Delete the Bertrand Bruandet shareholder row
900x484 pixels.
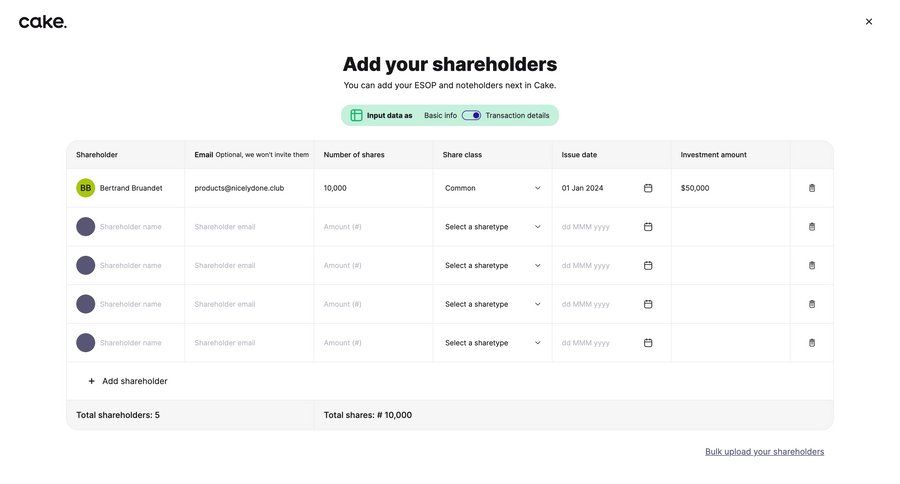[812, 188]
